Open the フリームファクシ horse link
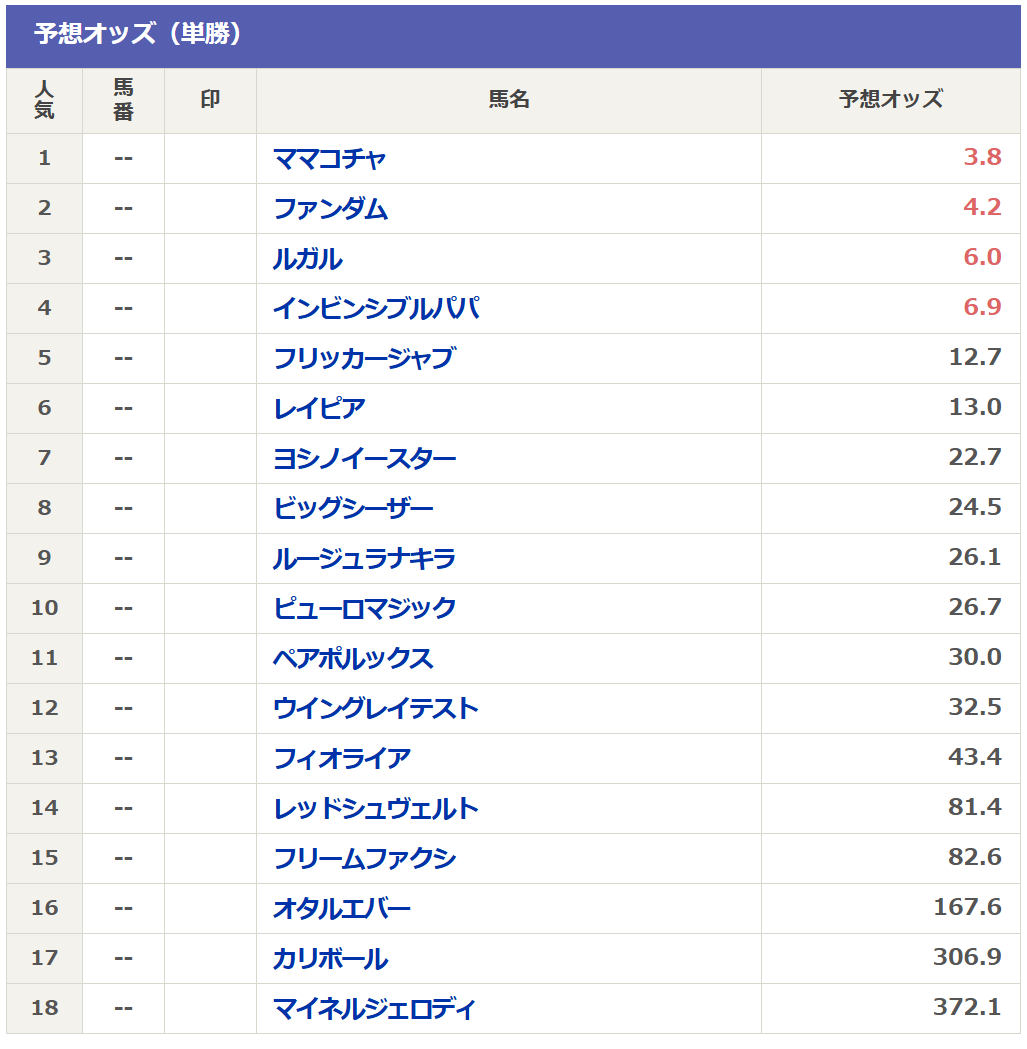The width and height of the screenshot is (1027, 1049). click(x=364, y=859)
